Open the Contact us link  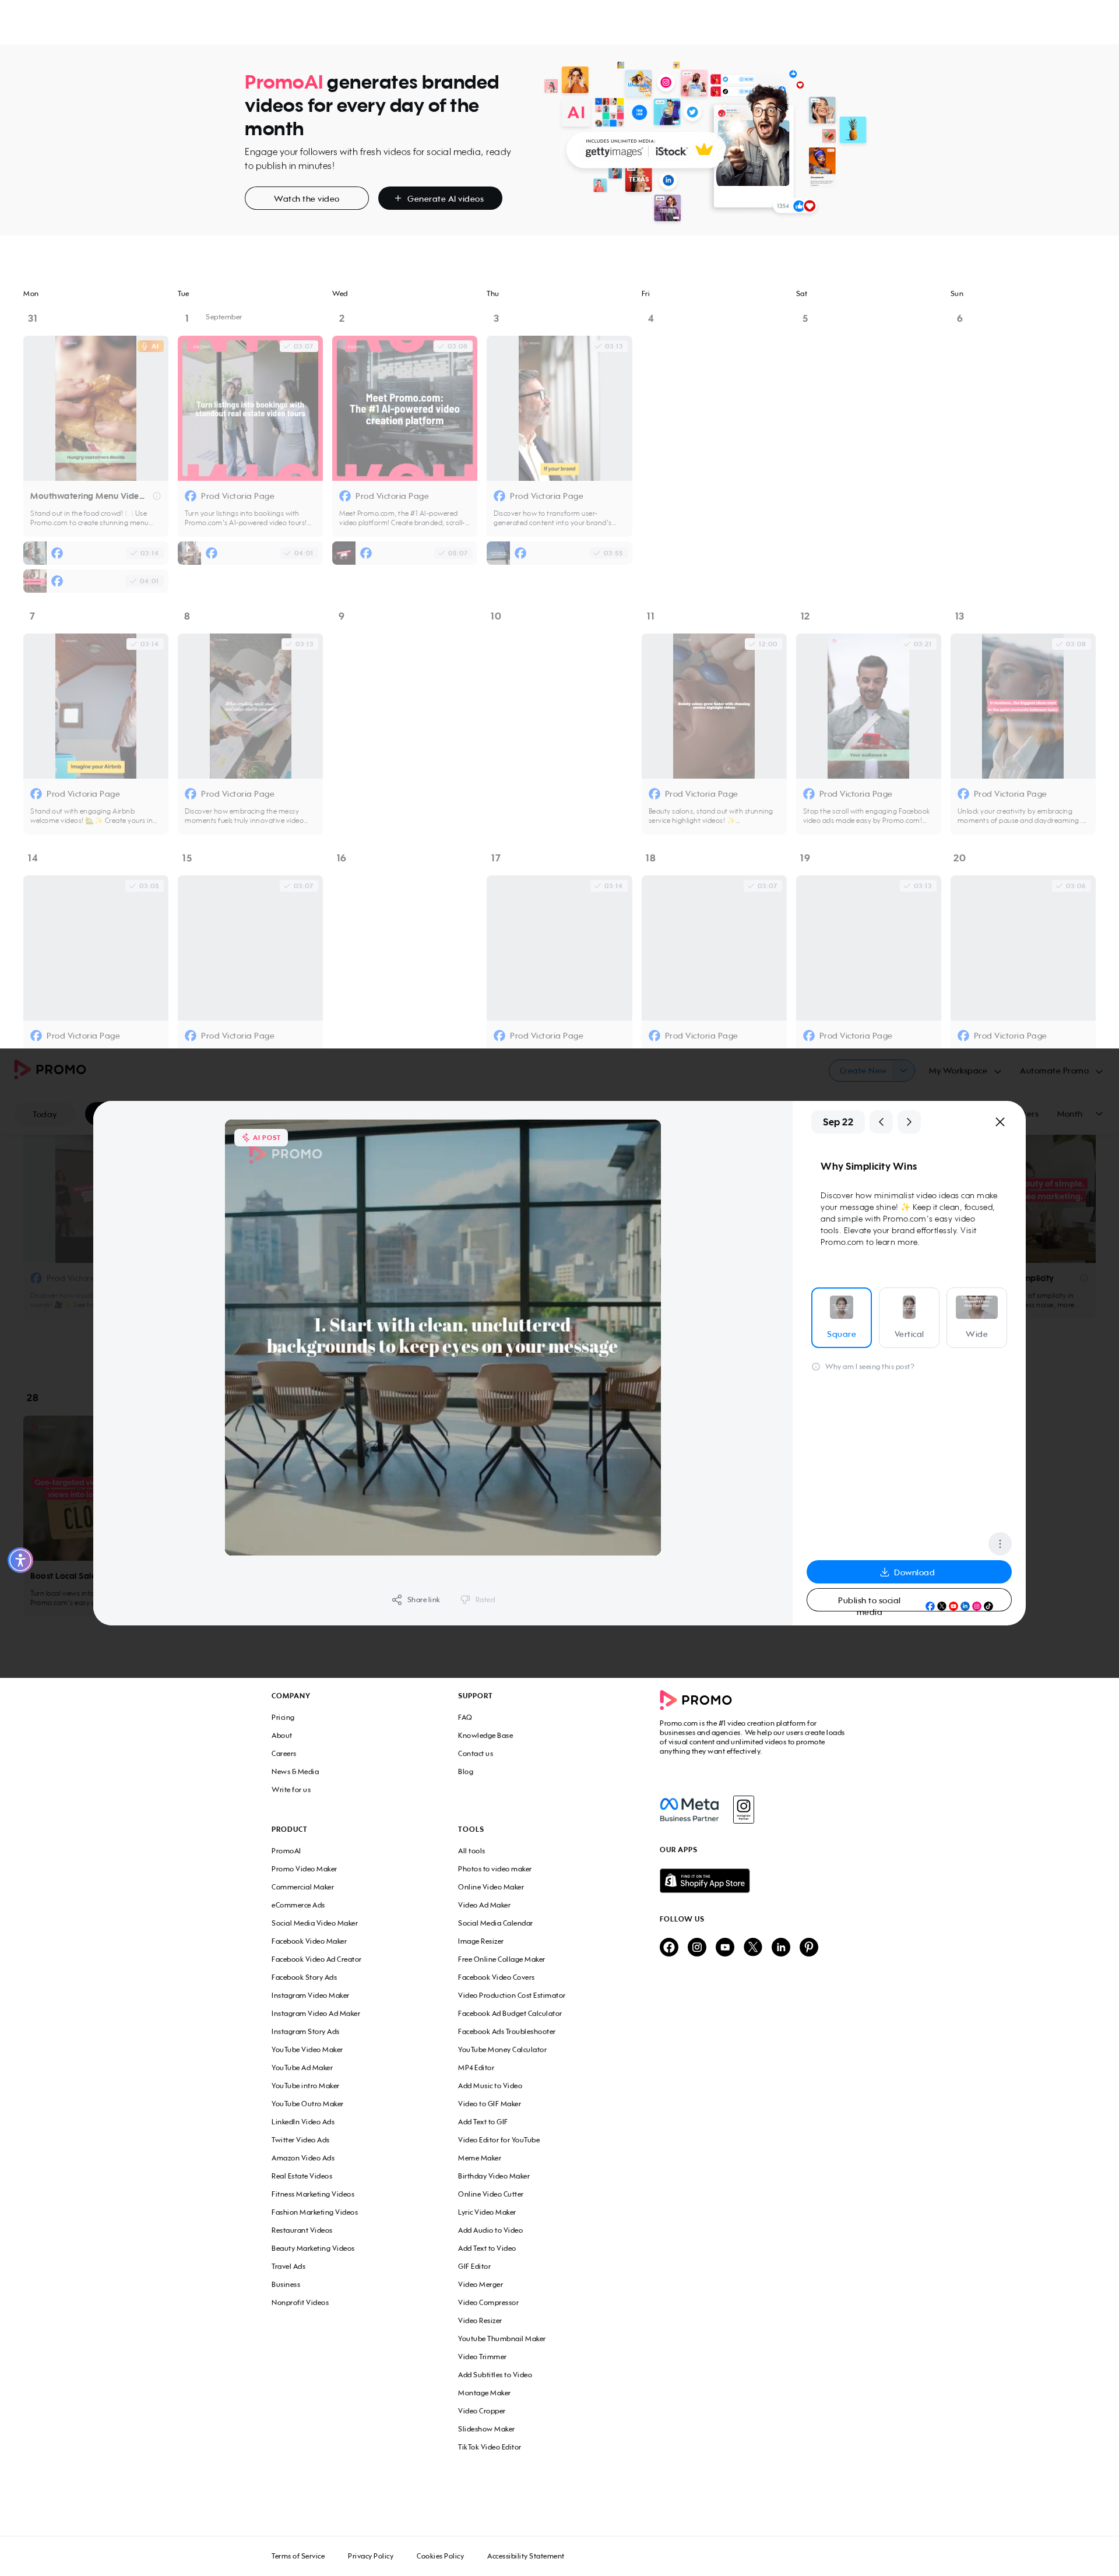point(475,1753)
